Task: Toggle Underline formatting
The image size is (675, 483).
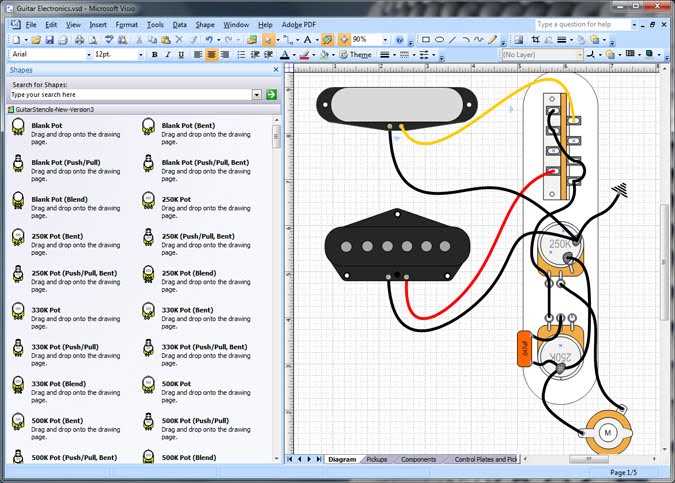Action: pos(181,55)
